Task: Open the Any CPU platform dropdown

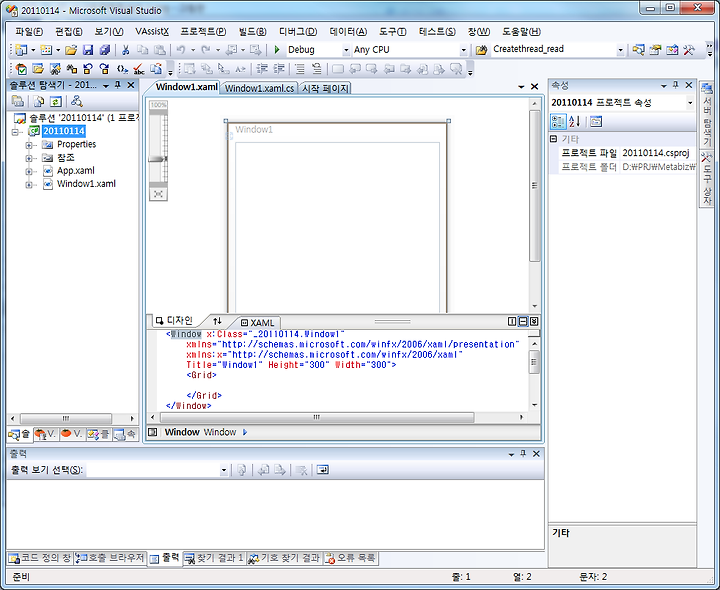Action: click(x=463, y=50)
